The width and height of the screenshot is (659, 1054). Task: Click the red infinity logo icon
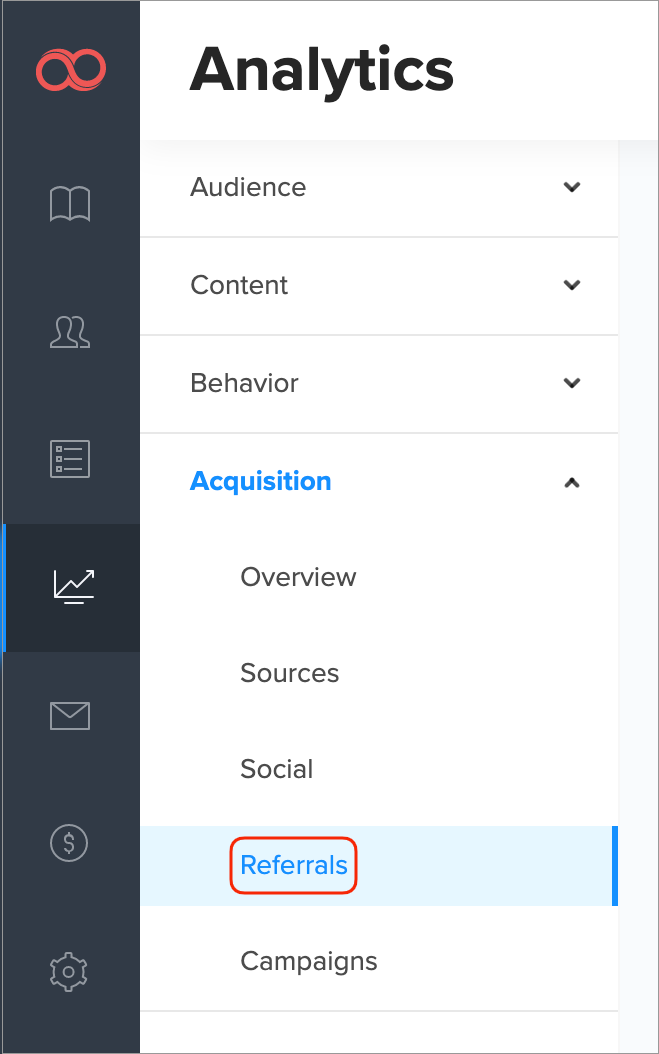tap(70, 71)
